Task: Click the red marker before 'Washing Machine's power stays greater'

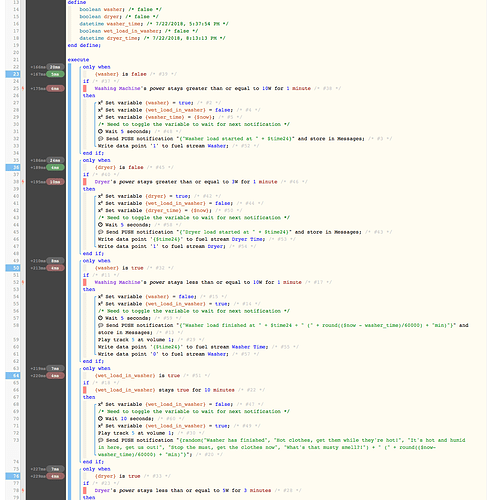Action: point(85,88)
